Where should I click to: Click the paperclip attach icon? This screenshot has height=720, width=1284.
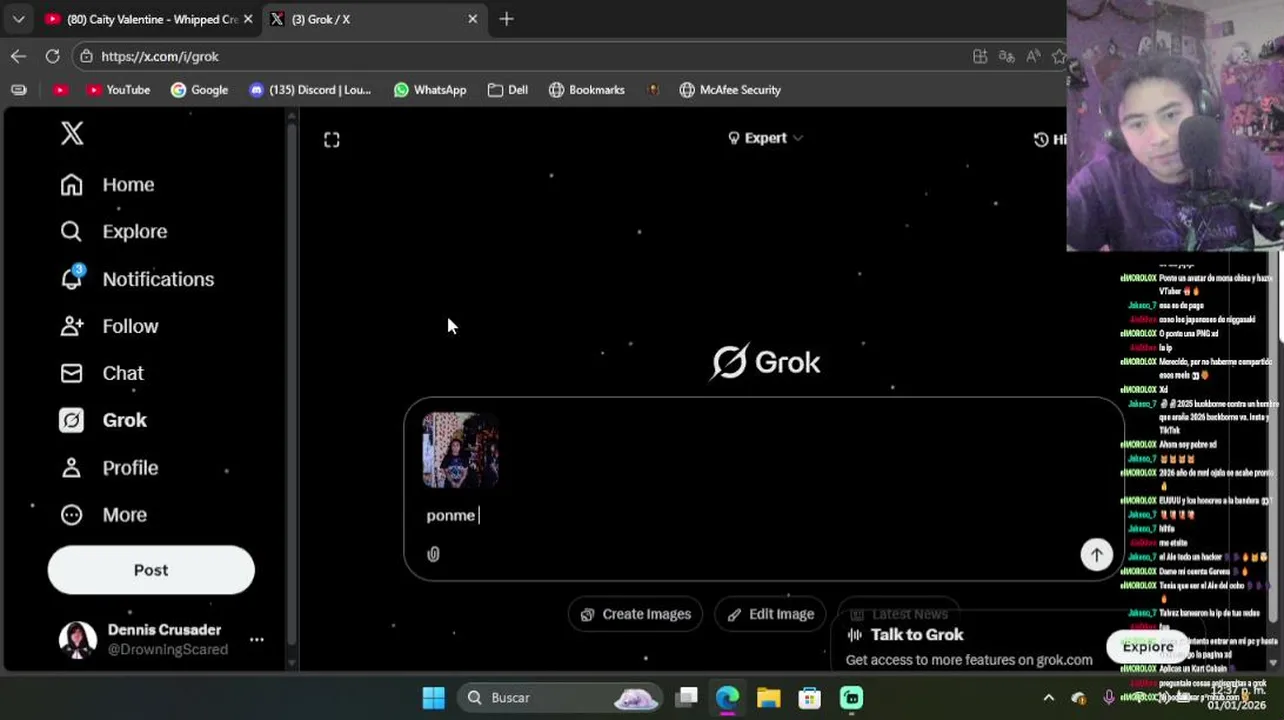433,554
